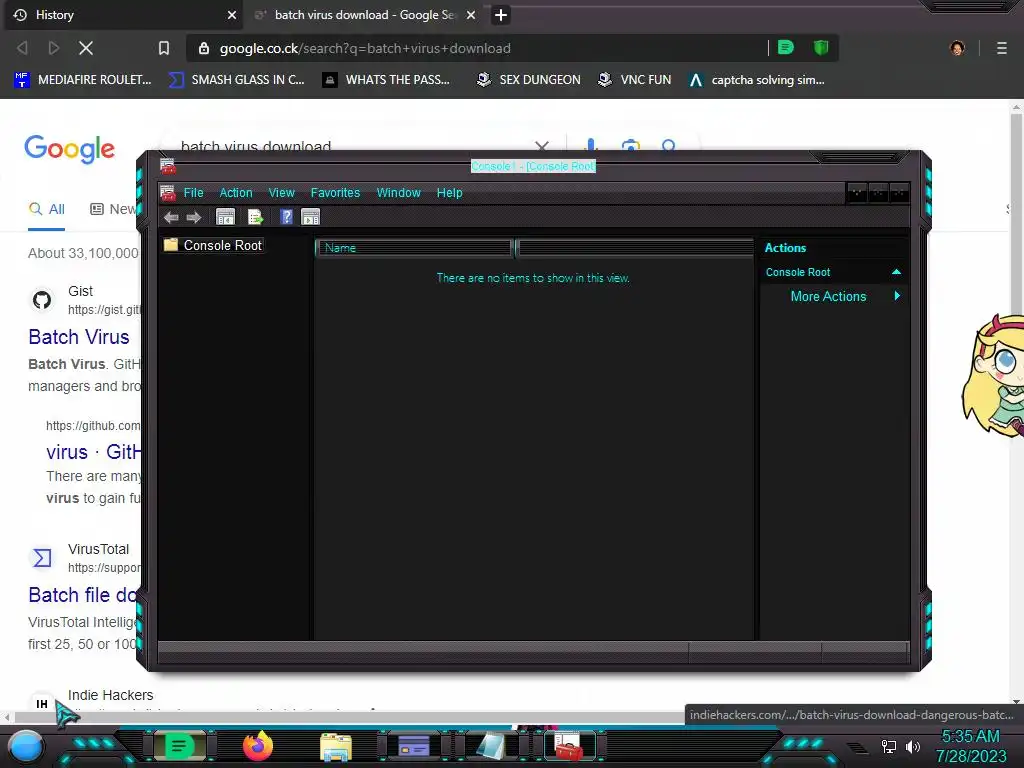Viewport: 1024px width, 768px height.
Task: Switch to the History browser tab
Action: coord(122,15)
